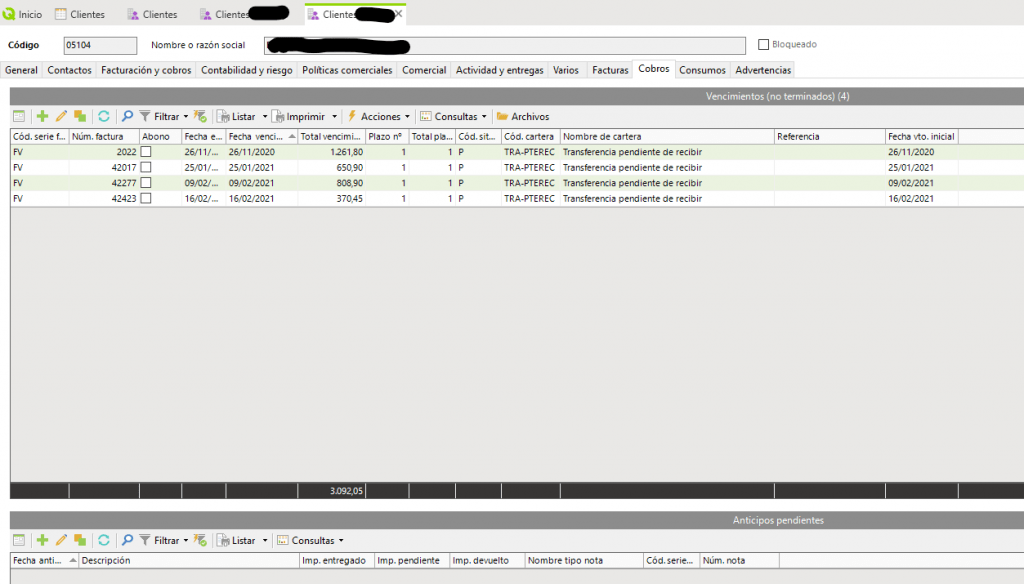This screenshot has width=1024, height=584.
Task: Check Abono box for invoice 42423
Action: (x=146, y=199)
